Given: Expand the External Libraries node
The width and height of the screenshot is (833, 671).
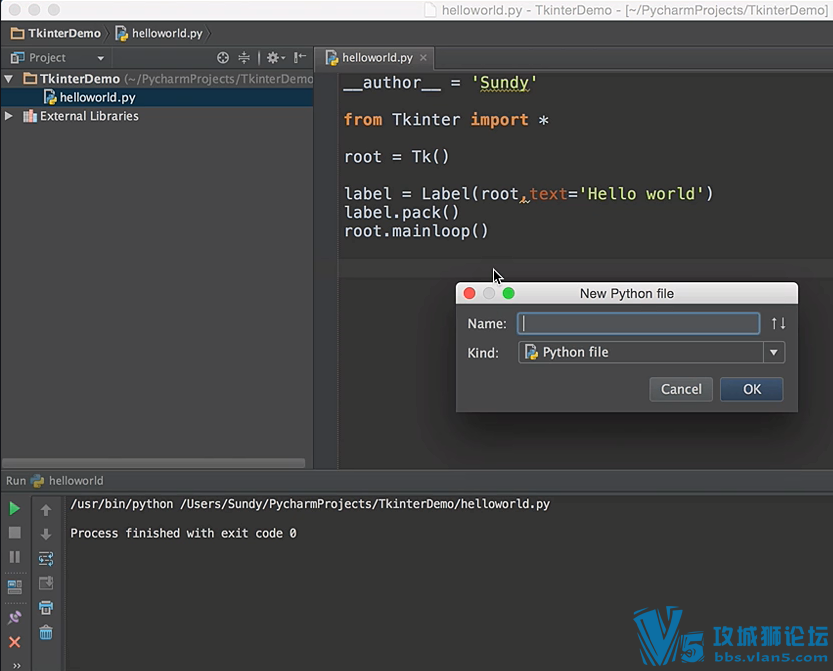Looking at the screenshot, I should coord(8,116).
